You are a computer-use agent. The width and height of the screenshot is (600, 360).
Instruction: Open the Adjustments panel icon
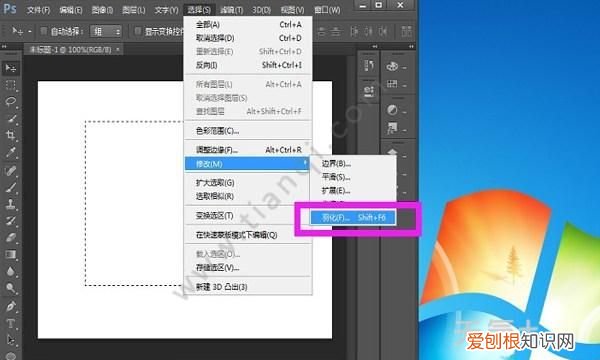392,110
